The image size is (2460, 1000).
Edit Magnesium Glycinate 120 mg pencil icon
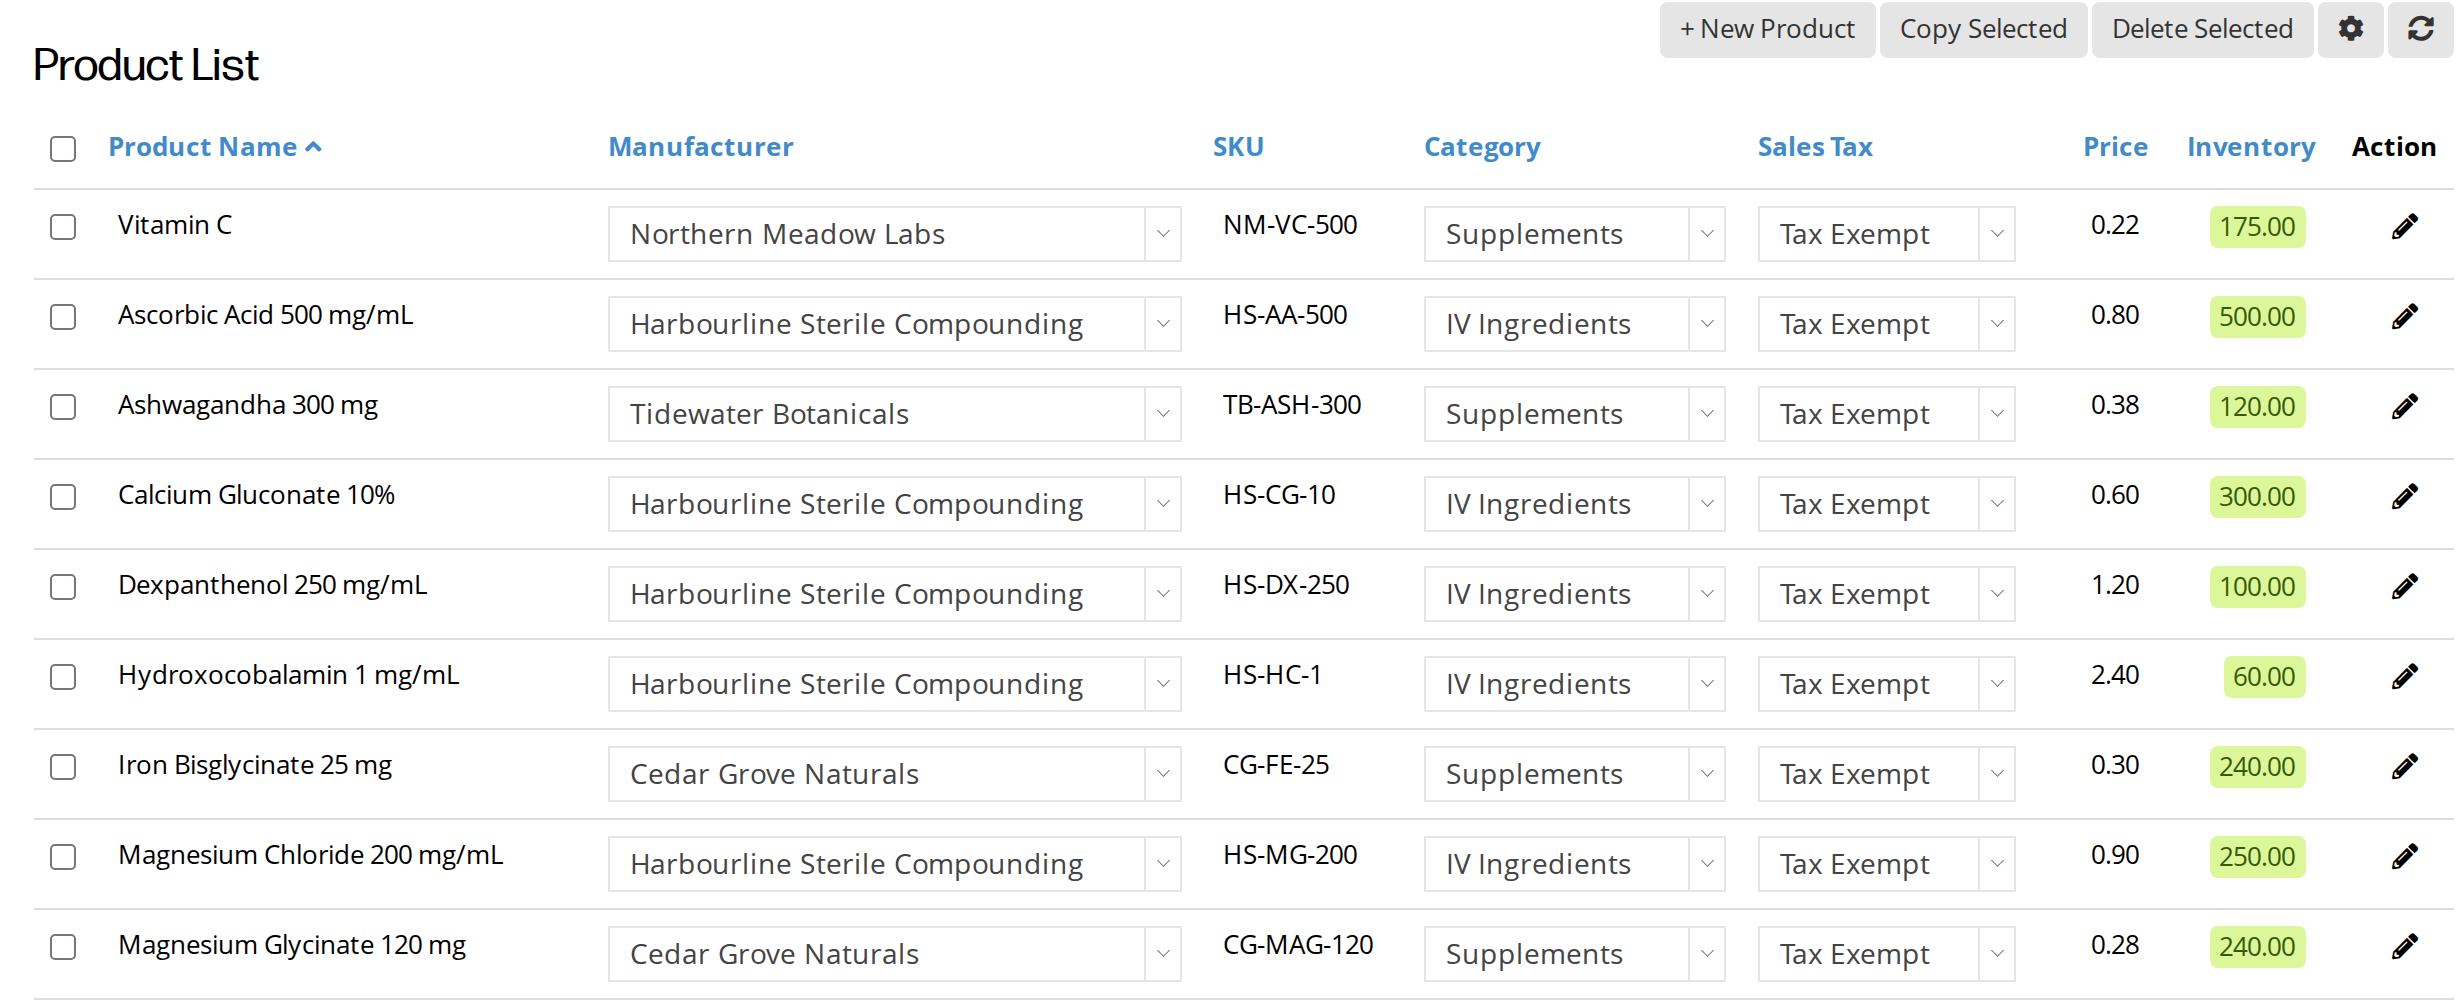(x=2405, y=946)
